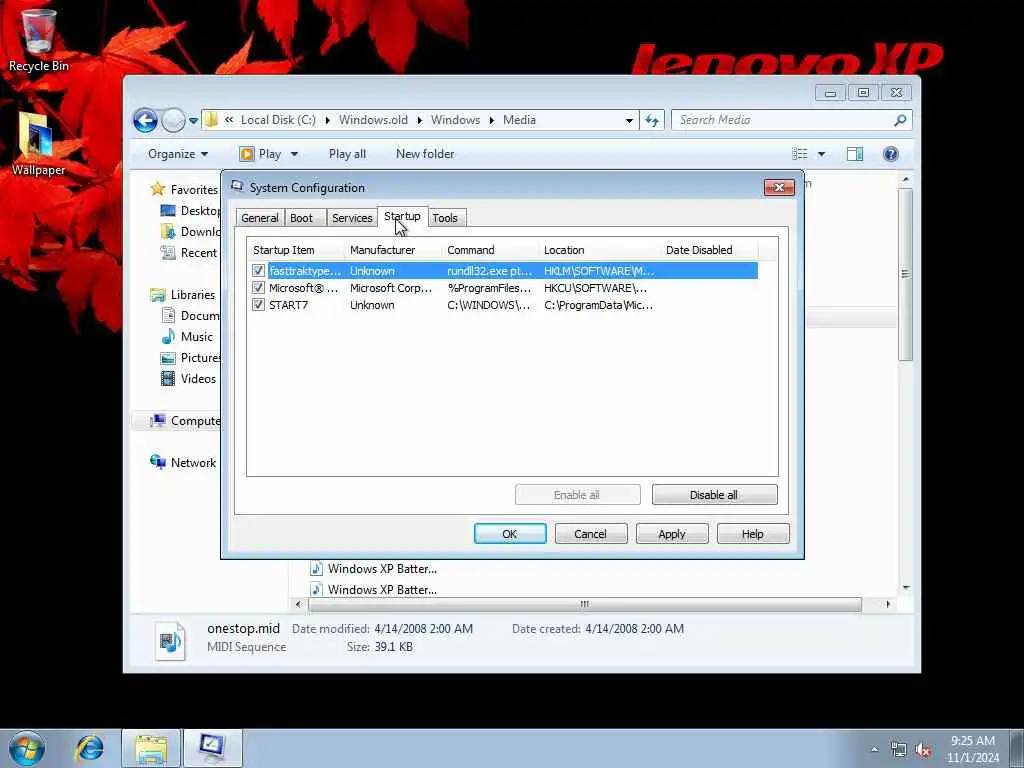Click the network icon in system tray

[x=899, y=750]
